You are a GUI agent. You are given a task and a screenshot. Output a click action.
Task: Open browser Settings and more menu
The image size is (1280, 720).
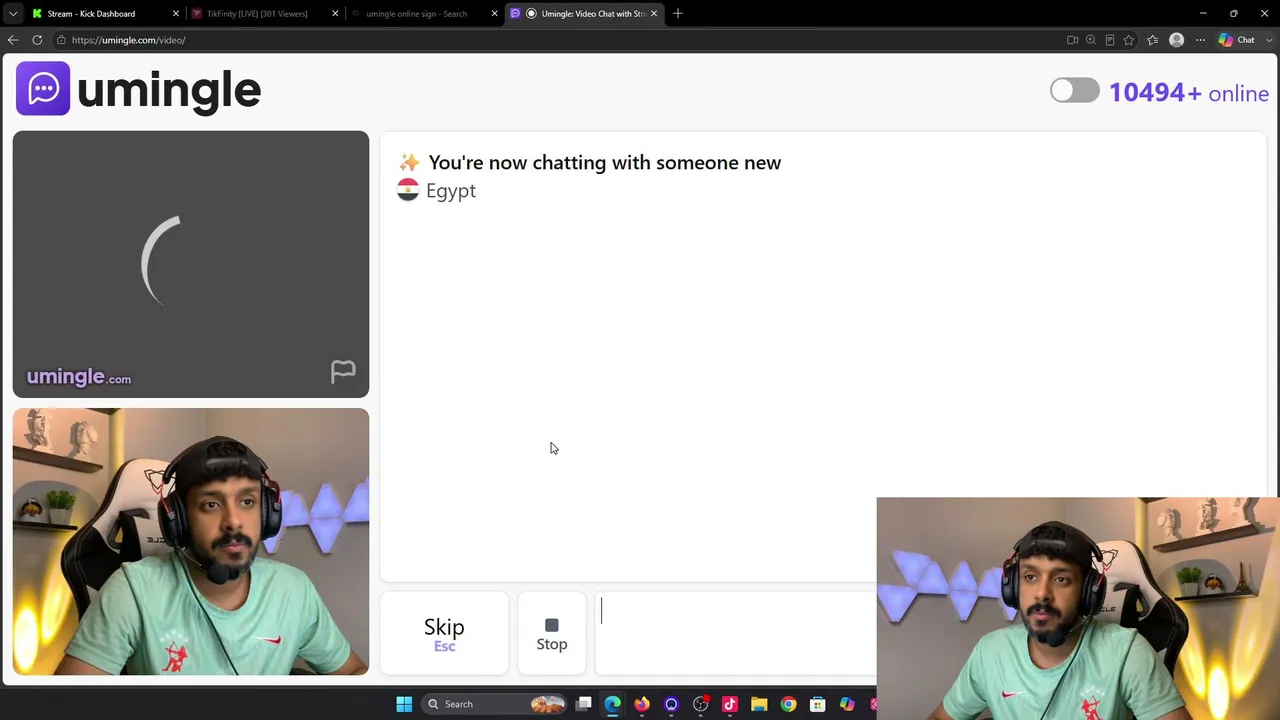tap(1200, 40)
